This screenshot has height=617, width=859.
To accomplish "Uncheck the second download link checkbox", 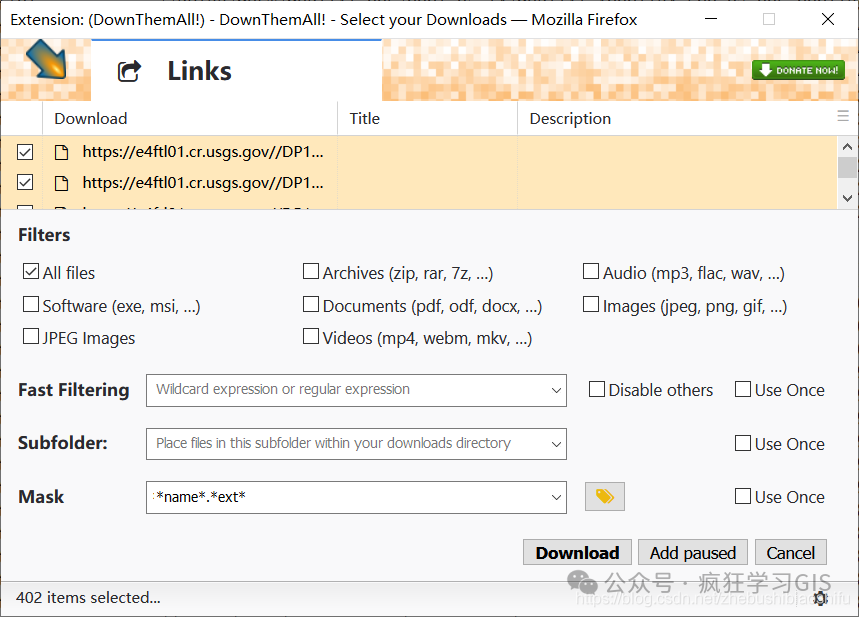I will coord(25,182).
